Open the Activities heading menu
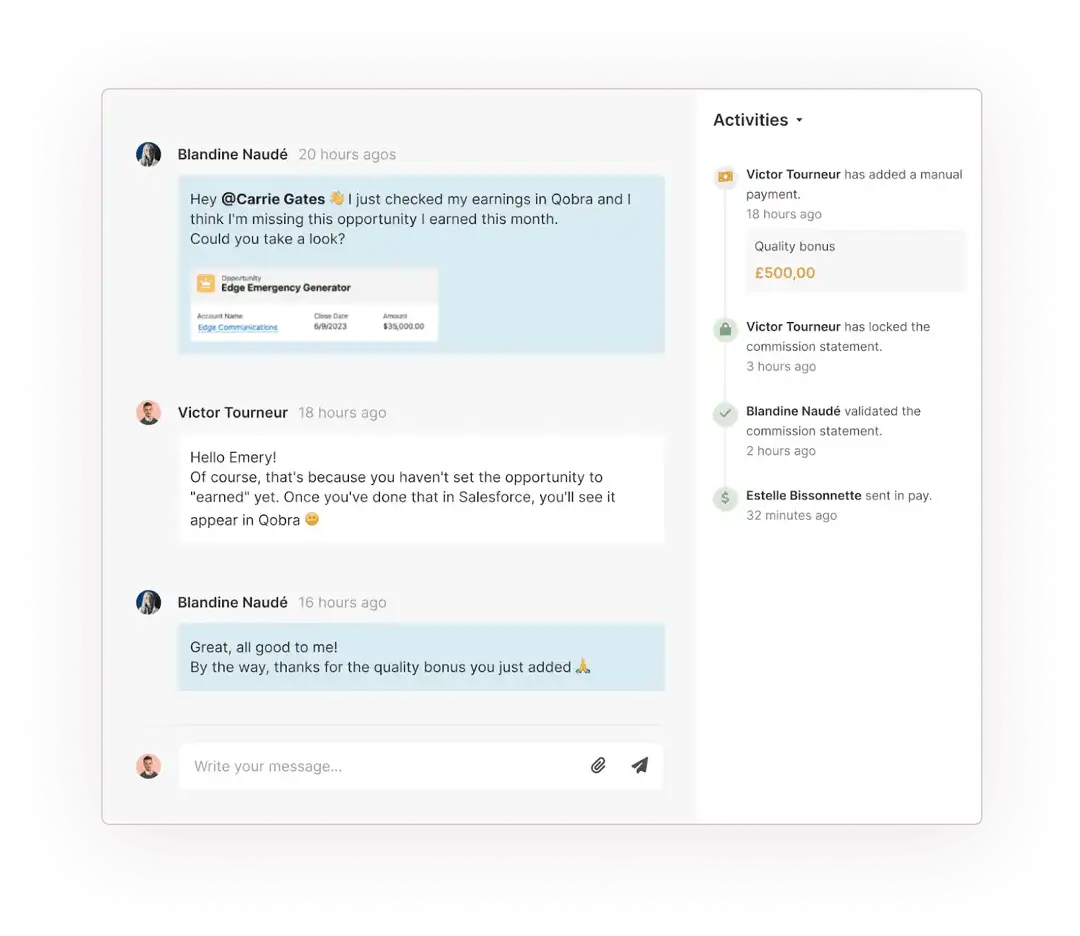 pyautogui.click(x=751, y=120)
